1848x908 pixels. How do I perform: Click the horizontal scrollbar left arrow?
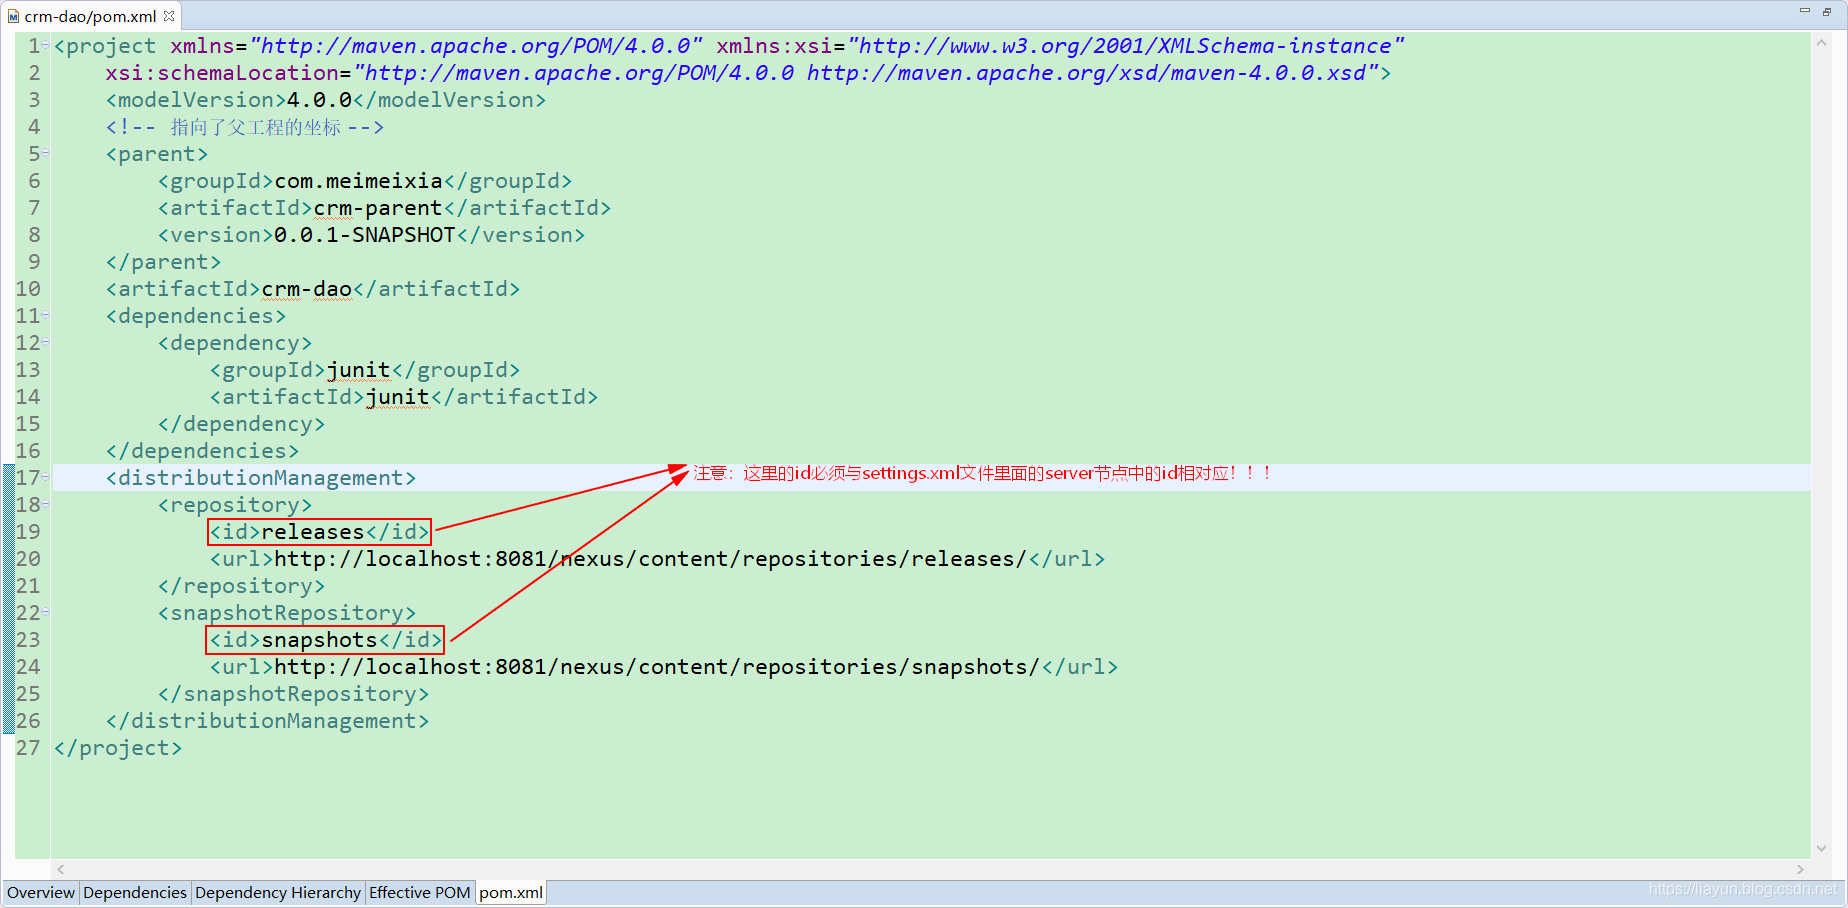61,869
